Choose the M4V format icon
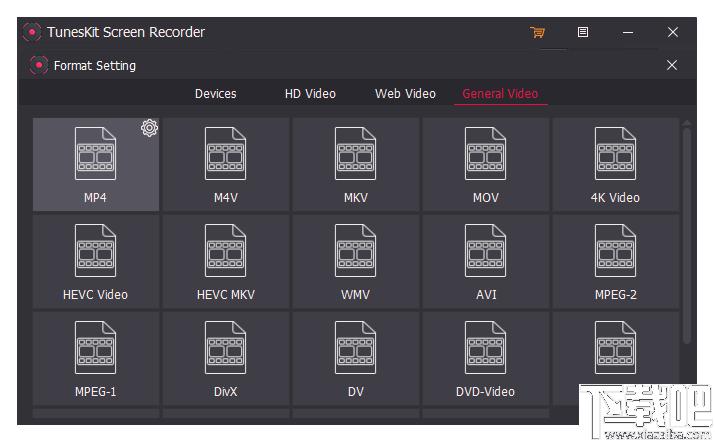The height and width of the screenshot is (440, 715). (225, 154)
